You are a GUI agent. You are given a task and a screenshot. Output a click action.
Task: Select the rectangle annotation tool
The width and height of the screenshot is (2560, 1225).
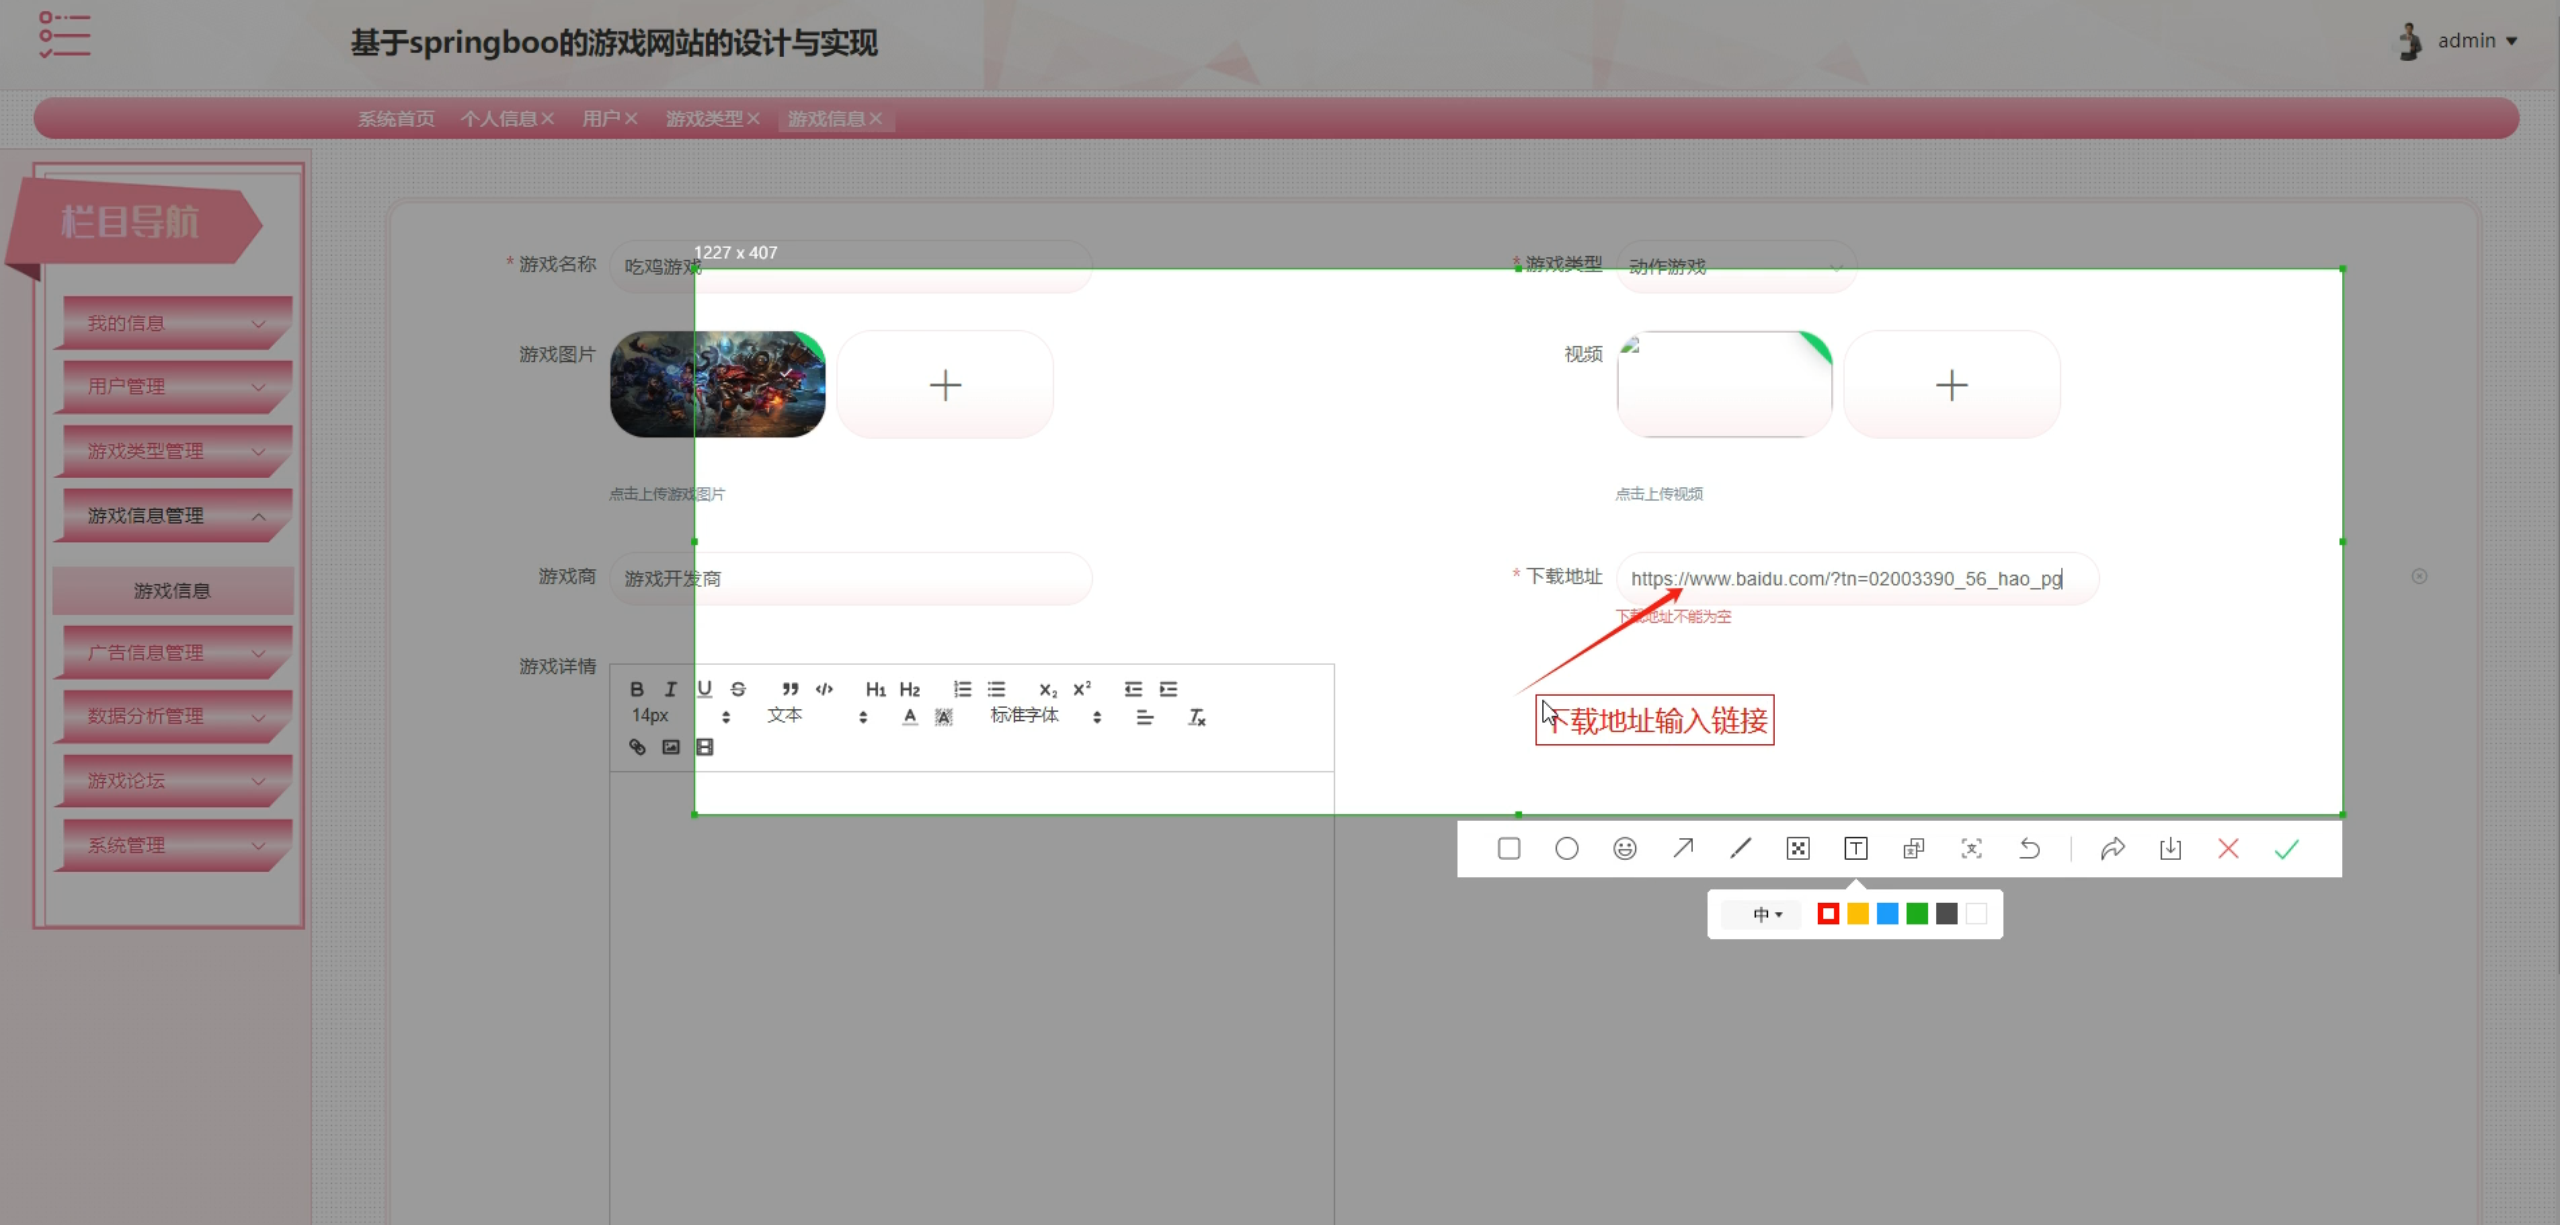(x=1509, y=849)
